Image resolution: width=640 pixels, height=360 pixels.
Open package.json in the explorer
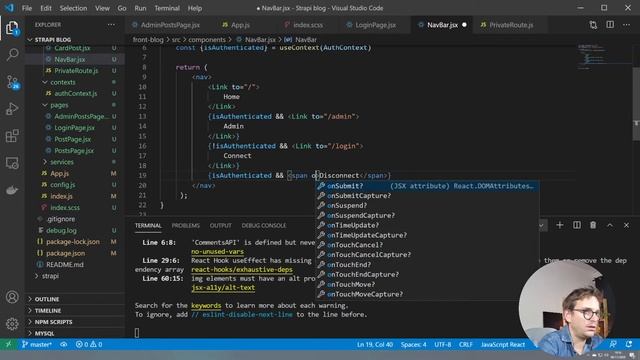(65, 253)
